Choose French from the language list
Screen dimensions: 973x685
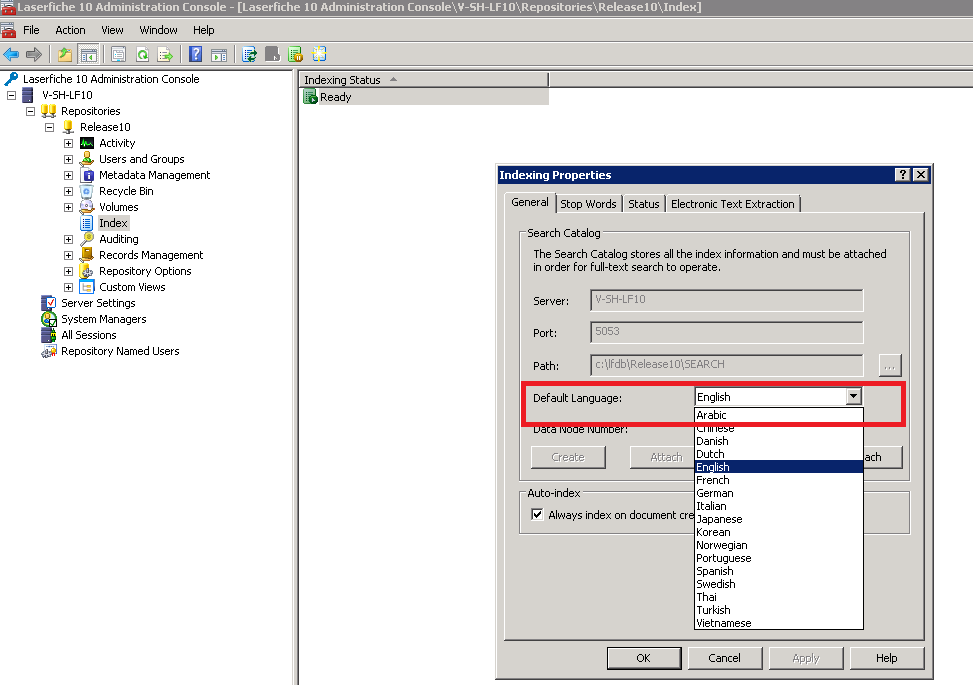tap(779, 480)
